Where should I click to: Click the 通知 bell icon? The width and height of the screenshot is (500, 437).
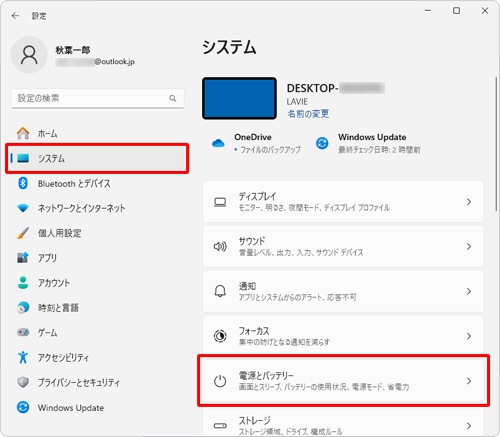[x=220, y=291]
